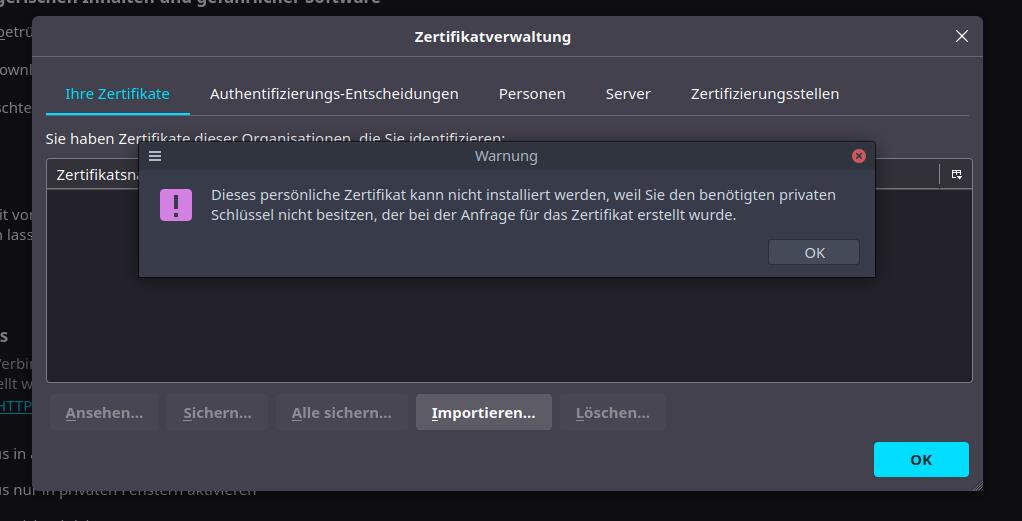Confirm the warning with its OK button
The height and width of the screenshot is (521, 1022).
tap(814, 252)
